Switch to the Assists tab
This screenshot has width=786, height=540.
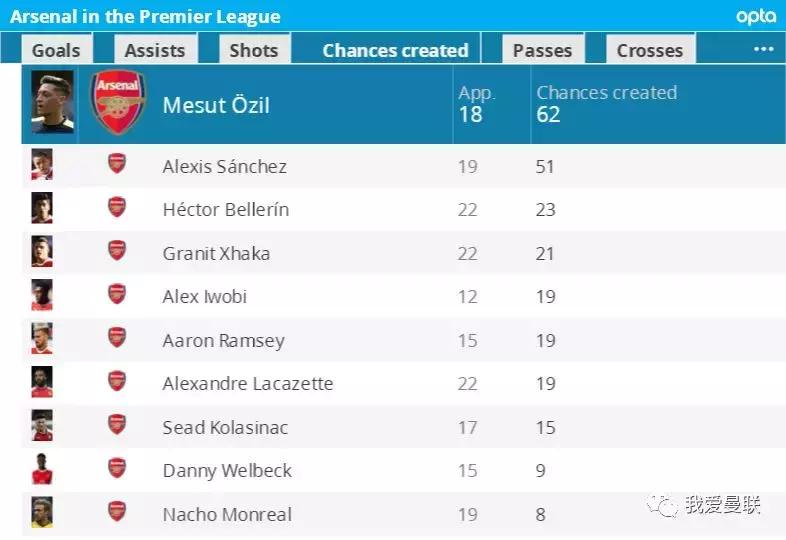[155, 50]
